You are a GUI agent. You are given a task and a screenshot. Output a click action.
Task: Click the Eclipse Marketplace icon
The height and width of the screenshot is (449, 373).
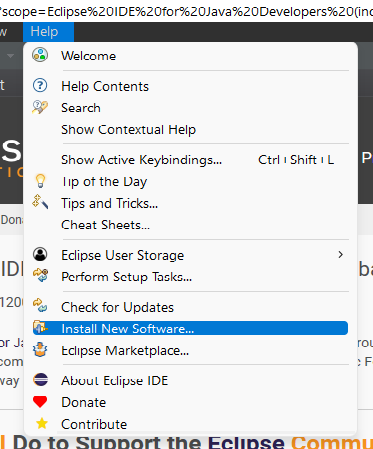click(40, 350)
